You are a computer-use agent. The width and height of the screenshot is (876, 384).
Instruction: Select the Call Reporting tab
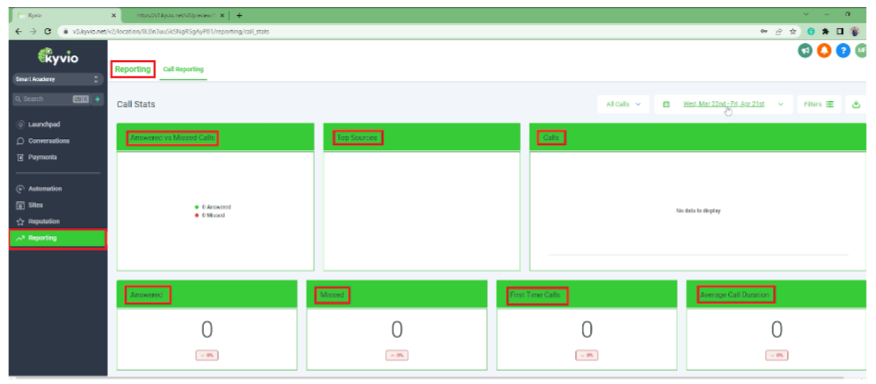point(183,69)
